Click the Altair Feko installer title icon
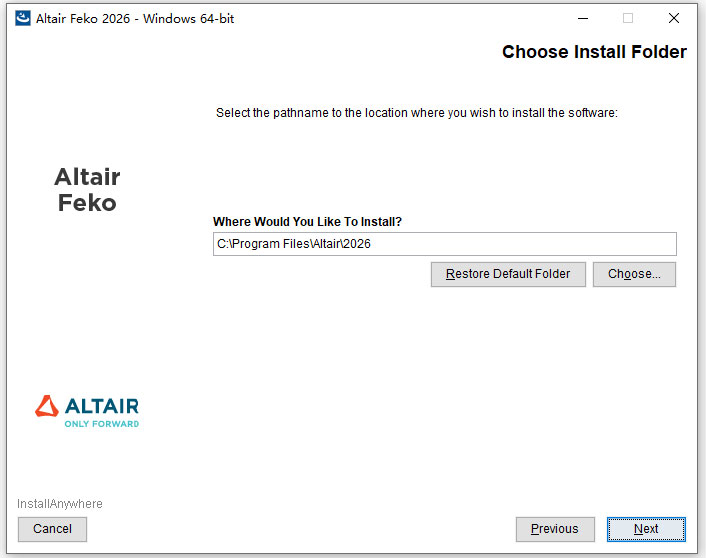 click(x=23, y=18)
